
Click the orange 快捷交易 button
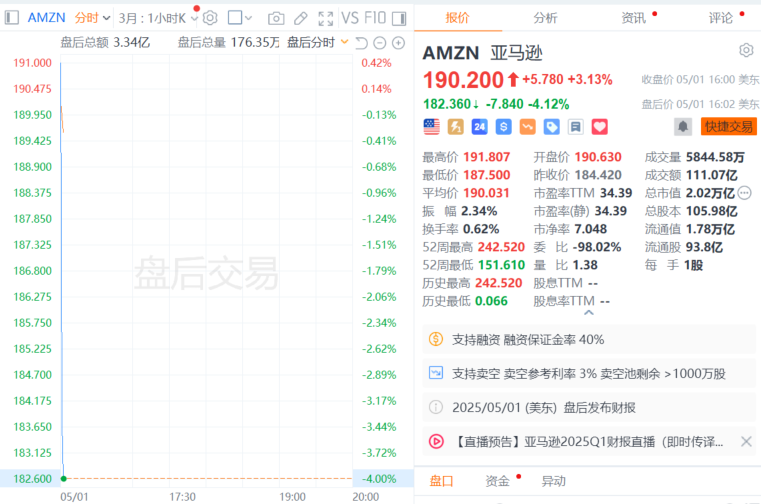[x=729, y=126]
